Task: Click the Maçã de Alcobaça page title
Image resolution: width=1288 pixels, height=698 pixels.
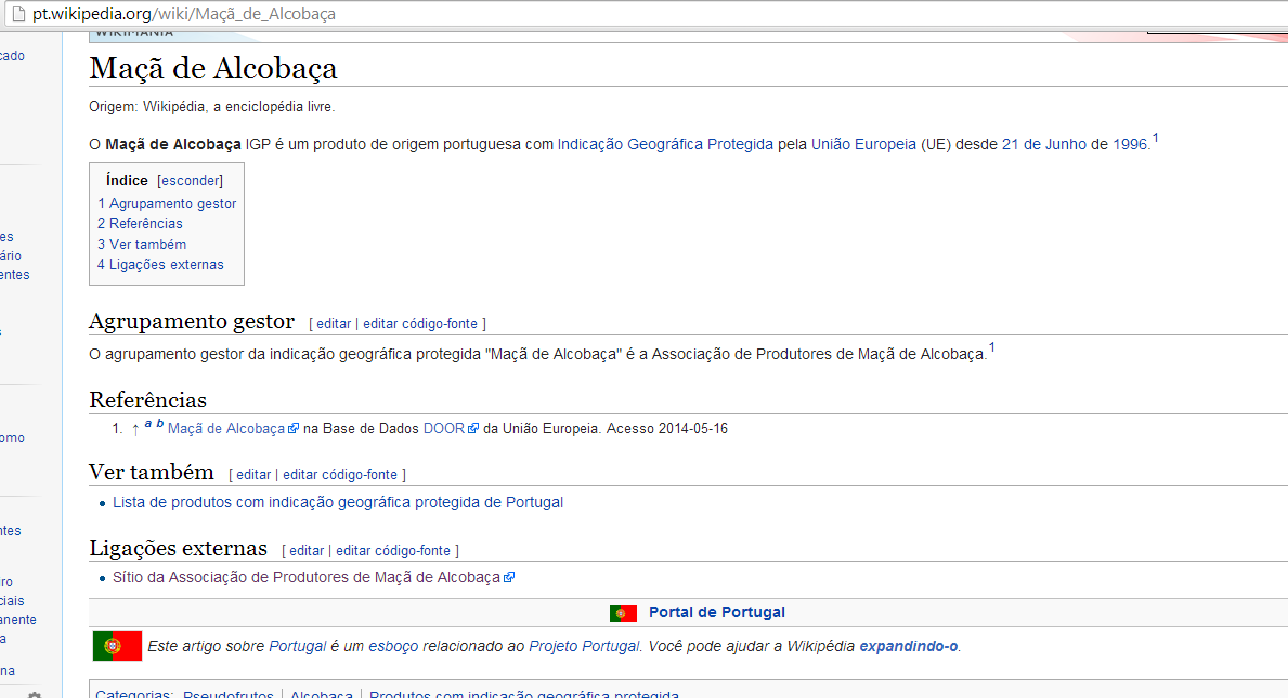Action: [x=213, y=69]
